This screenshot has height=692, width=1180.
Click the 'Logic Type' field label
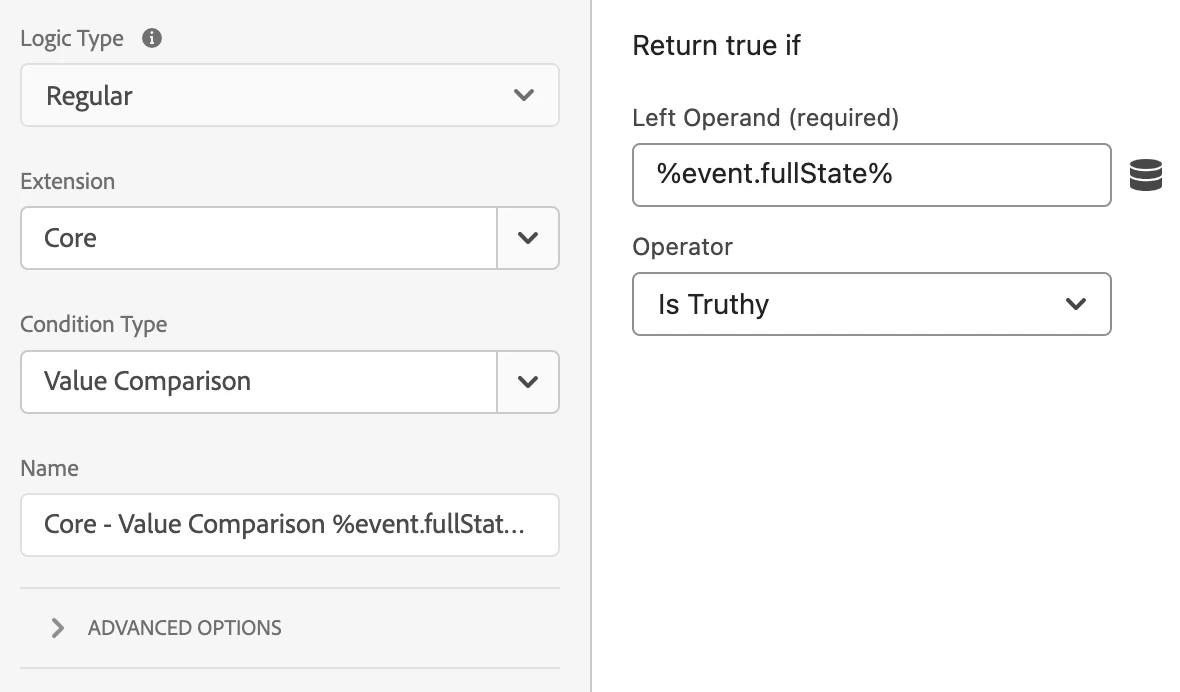(x=71, y=39)
